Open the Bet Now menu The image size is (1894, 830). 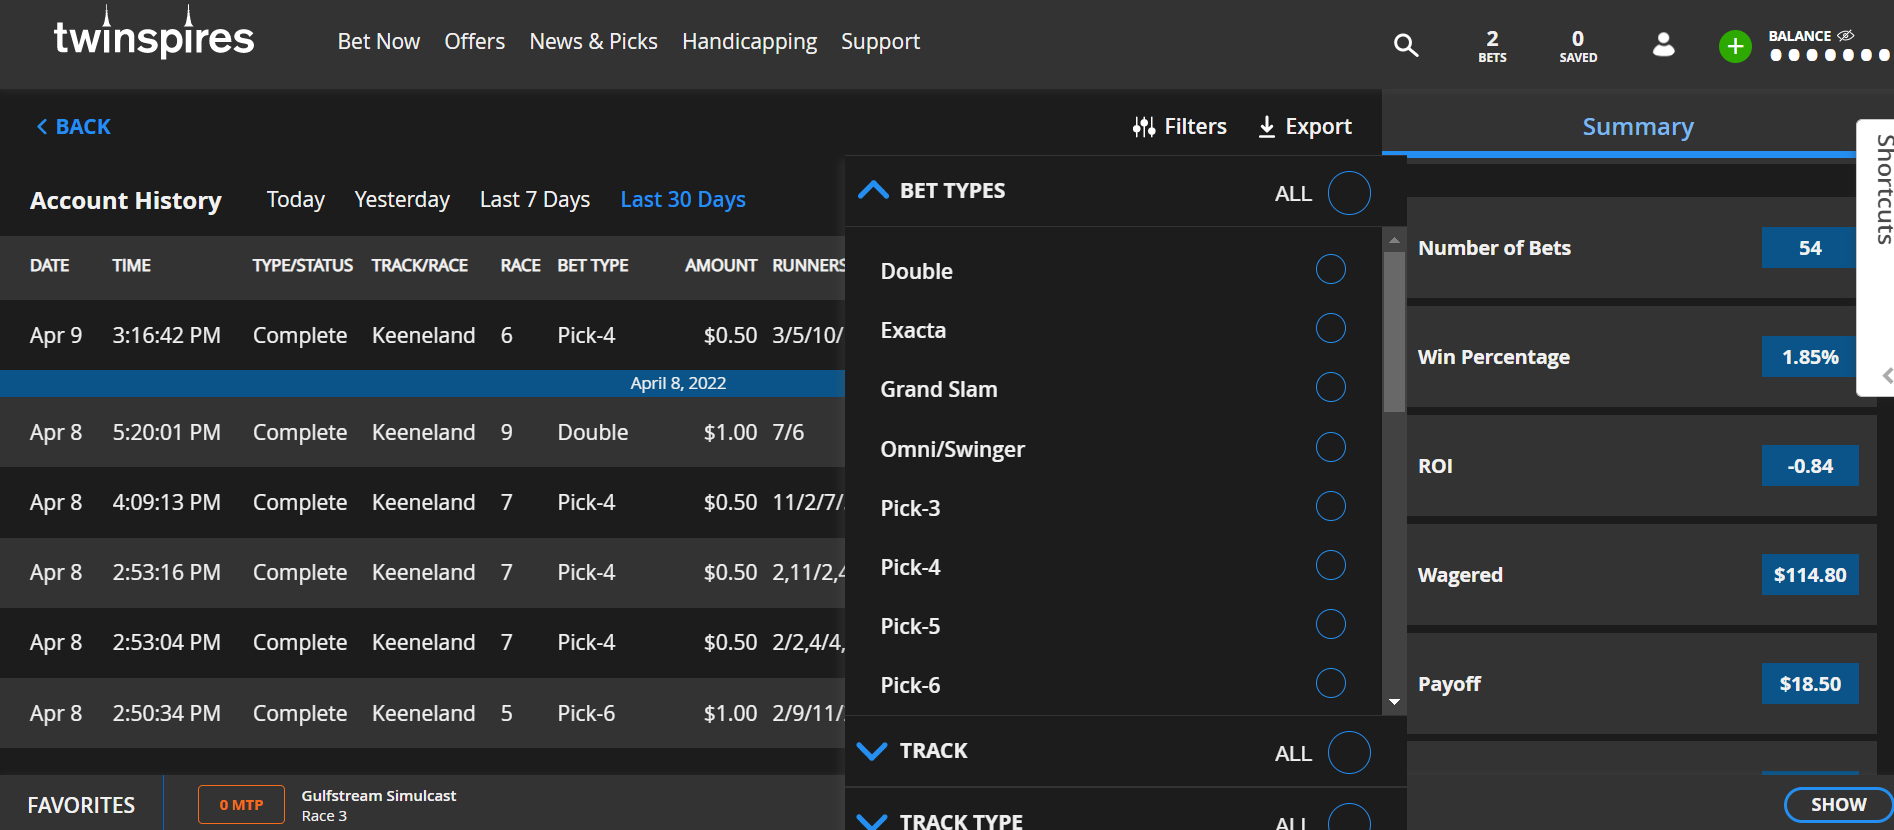[379, 42]
